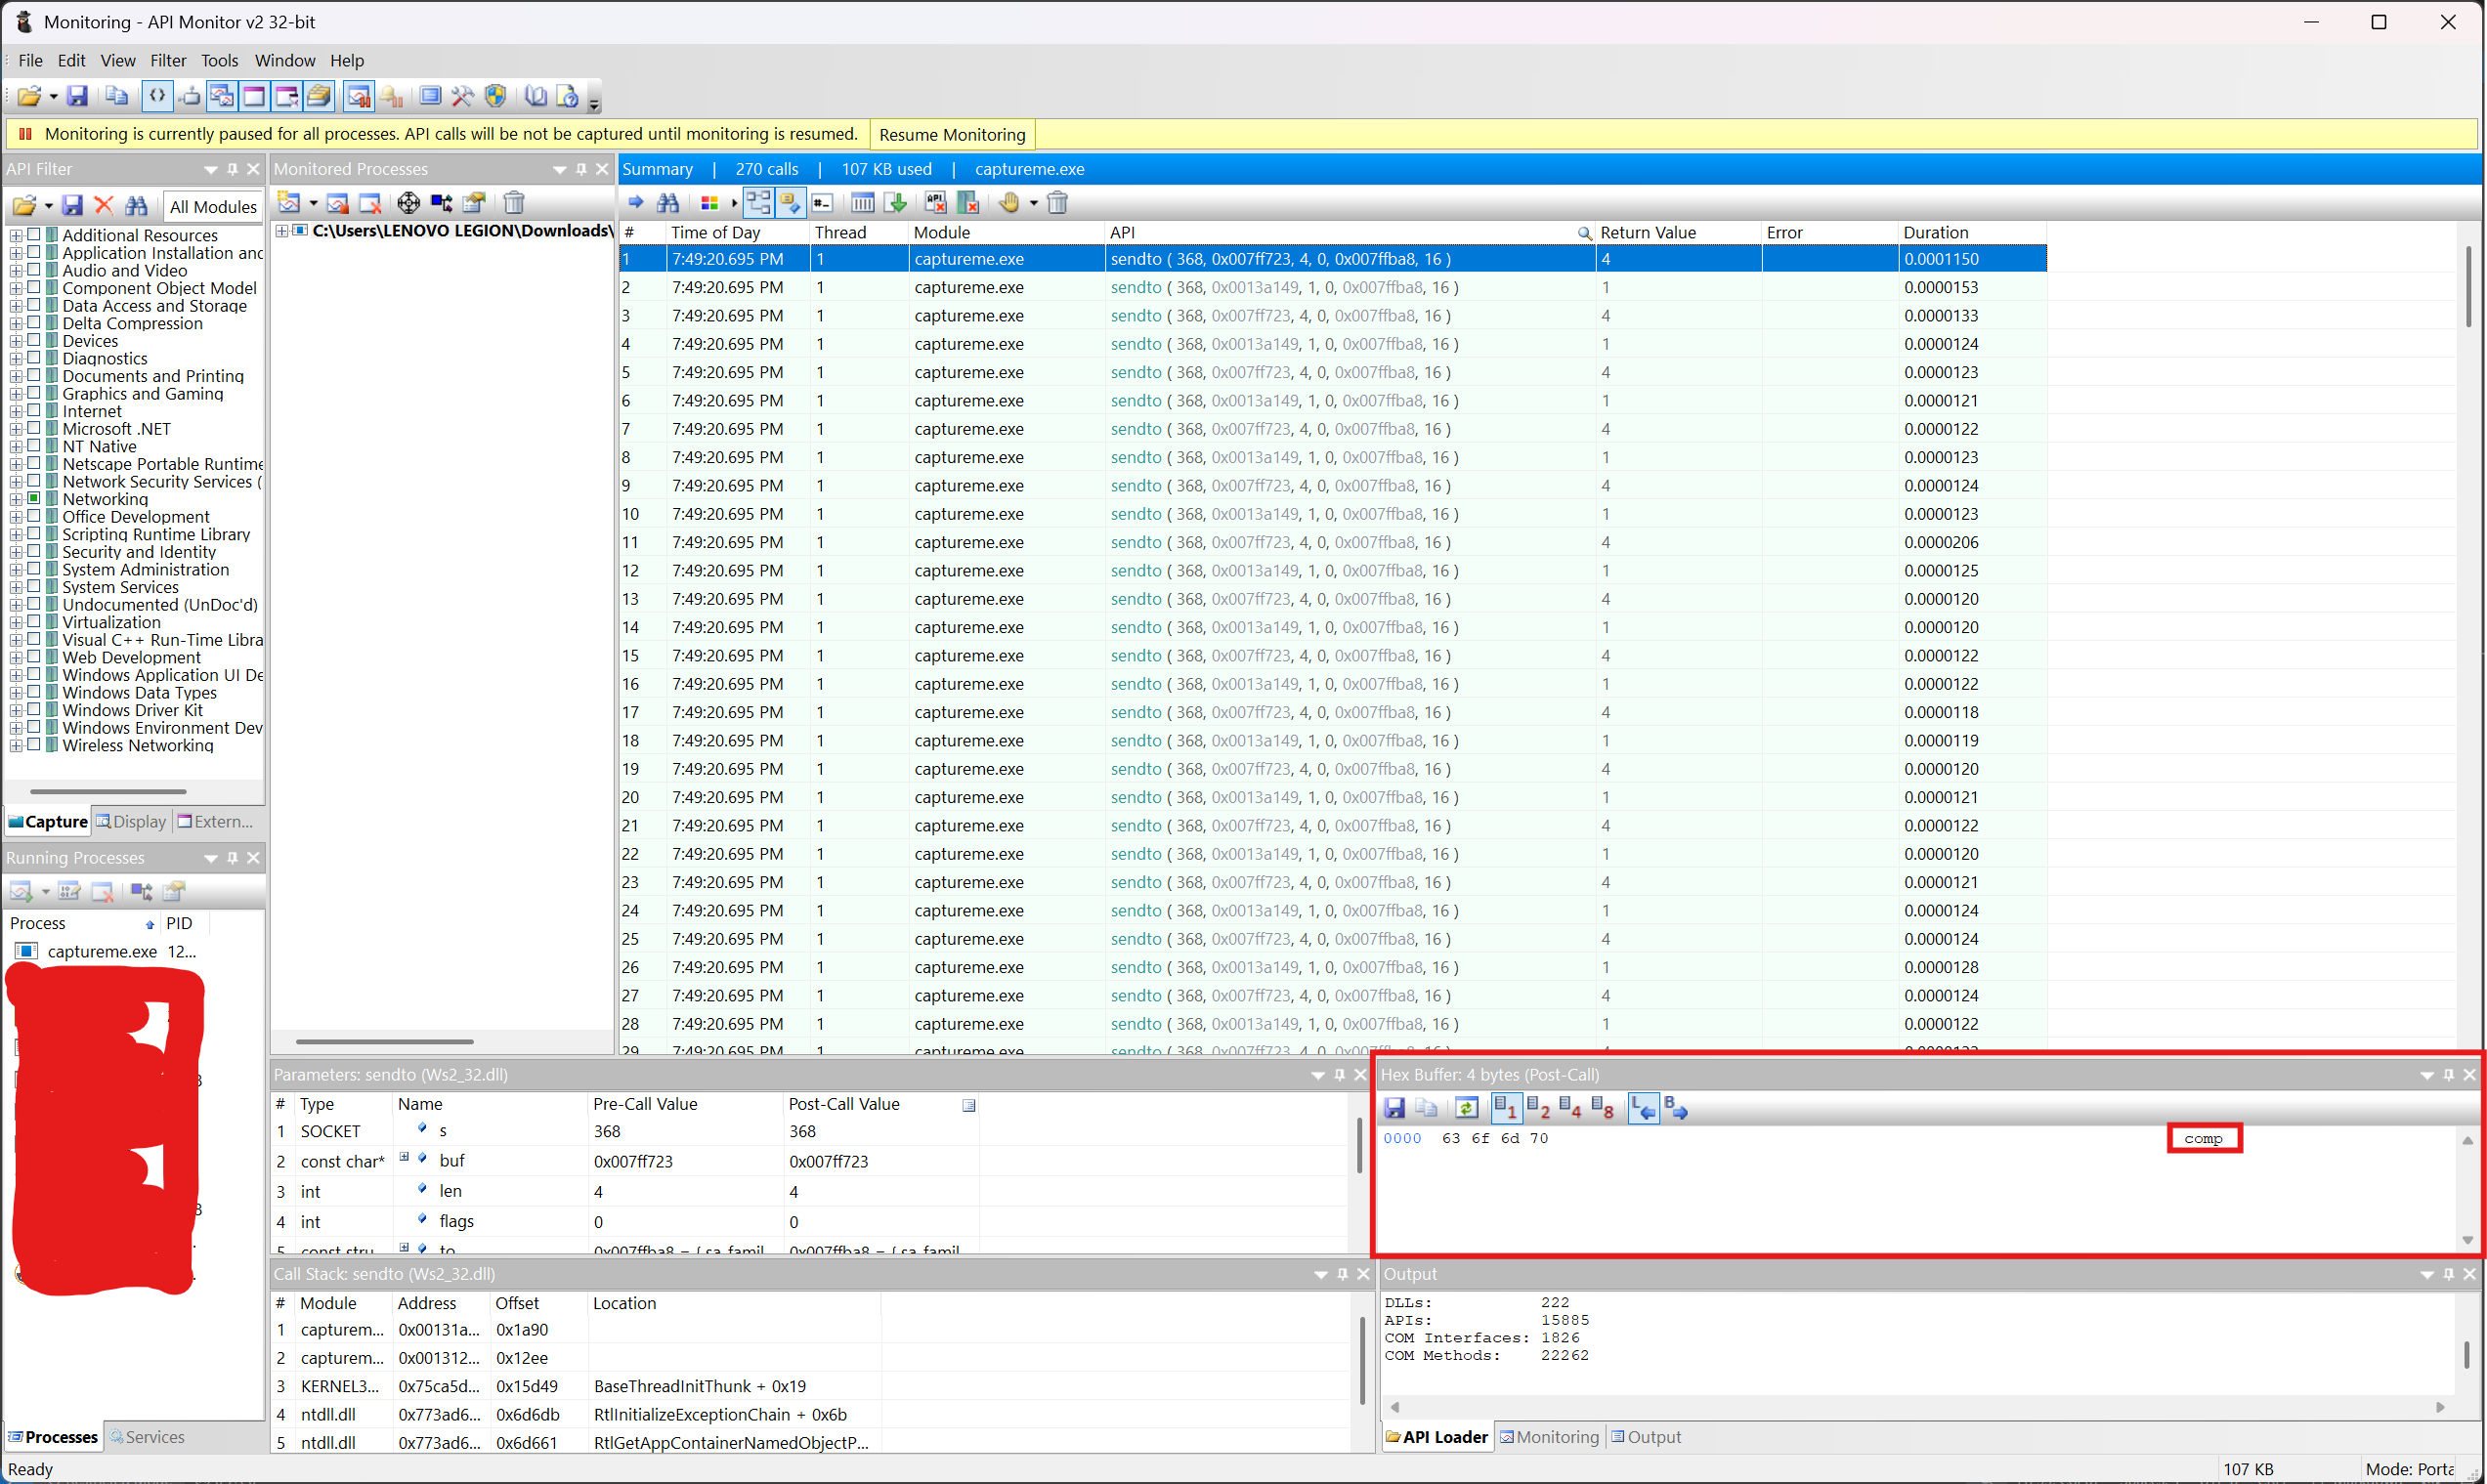Click the binoculars find icon in Summary toolbar

(x=668, y=203)
